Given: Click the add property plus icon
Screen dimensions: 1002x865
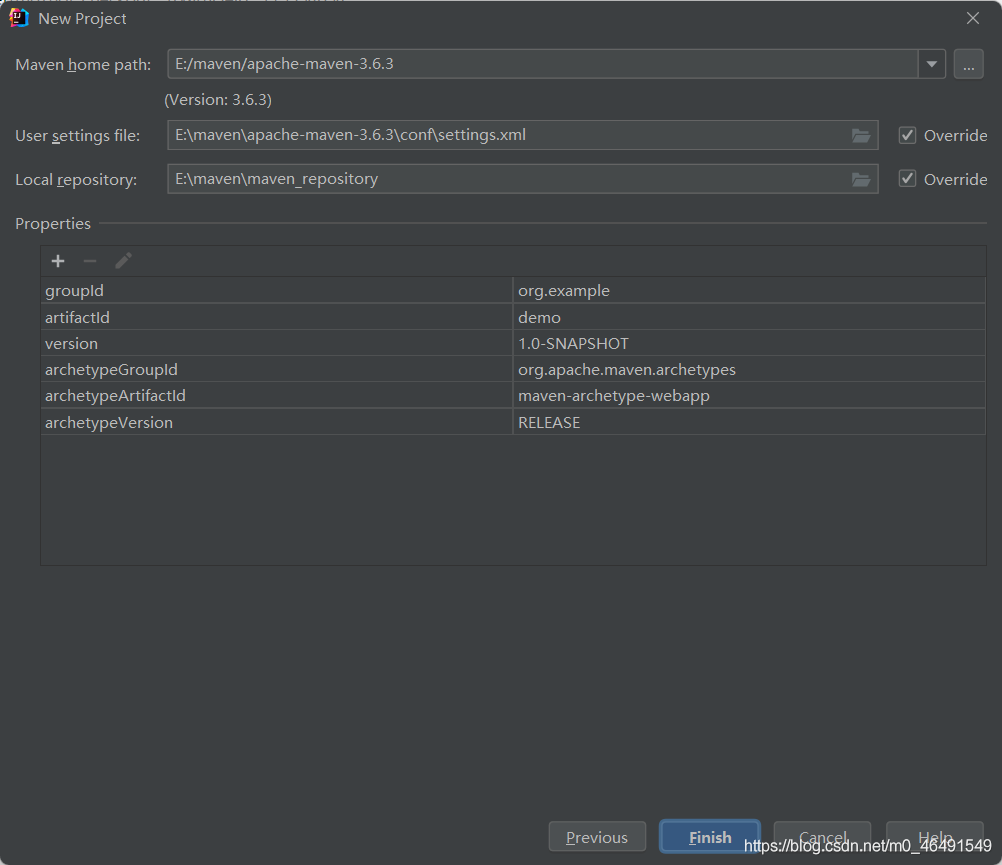Looking at the screenshot, I should 58,261.
